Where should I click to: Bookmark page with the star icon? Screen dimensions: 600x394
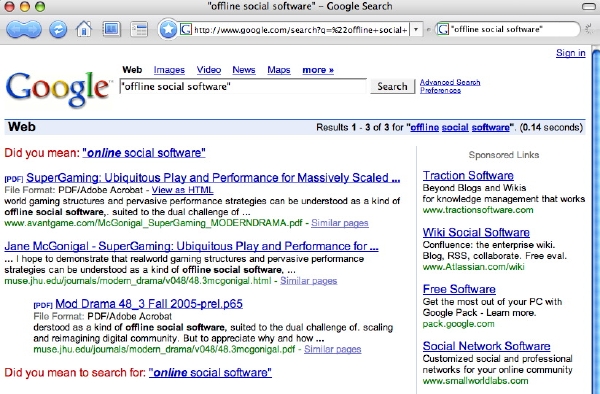tap(168, 29)
